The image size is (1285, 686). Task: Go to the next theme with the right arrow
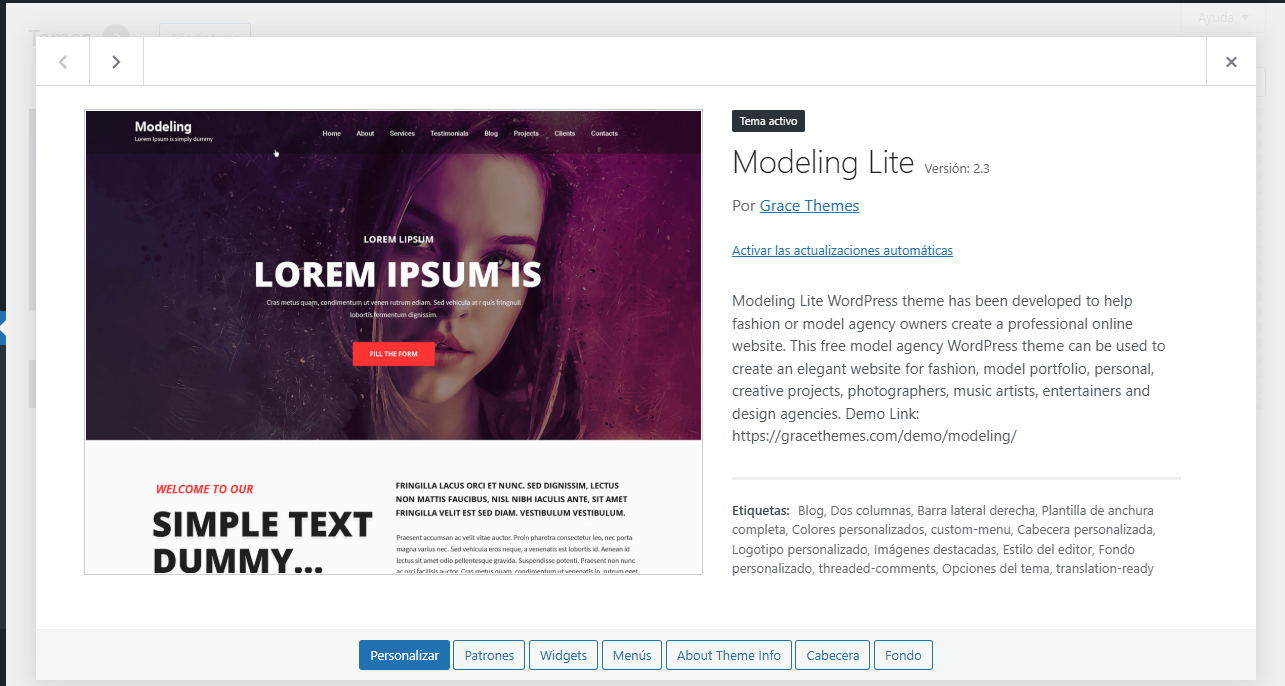point(116,62)
